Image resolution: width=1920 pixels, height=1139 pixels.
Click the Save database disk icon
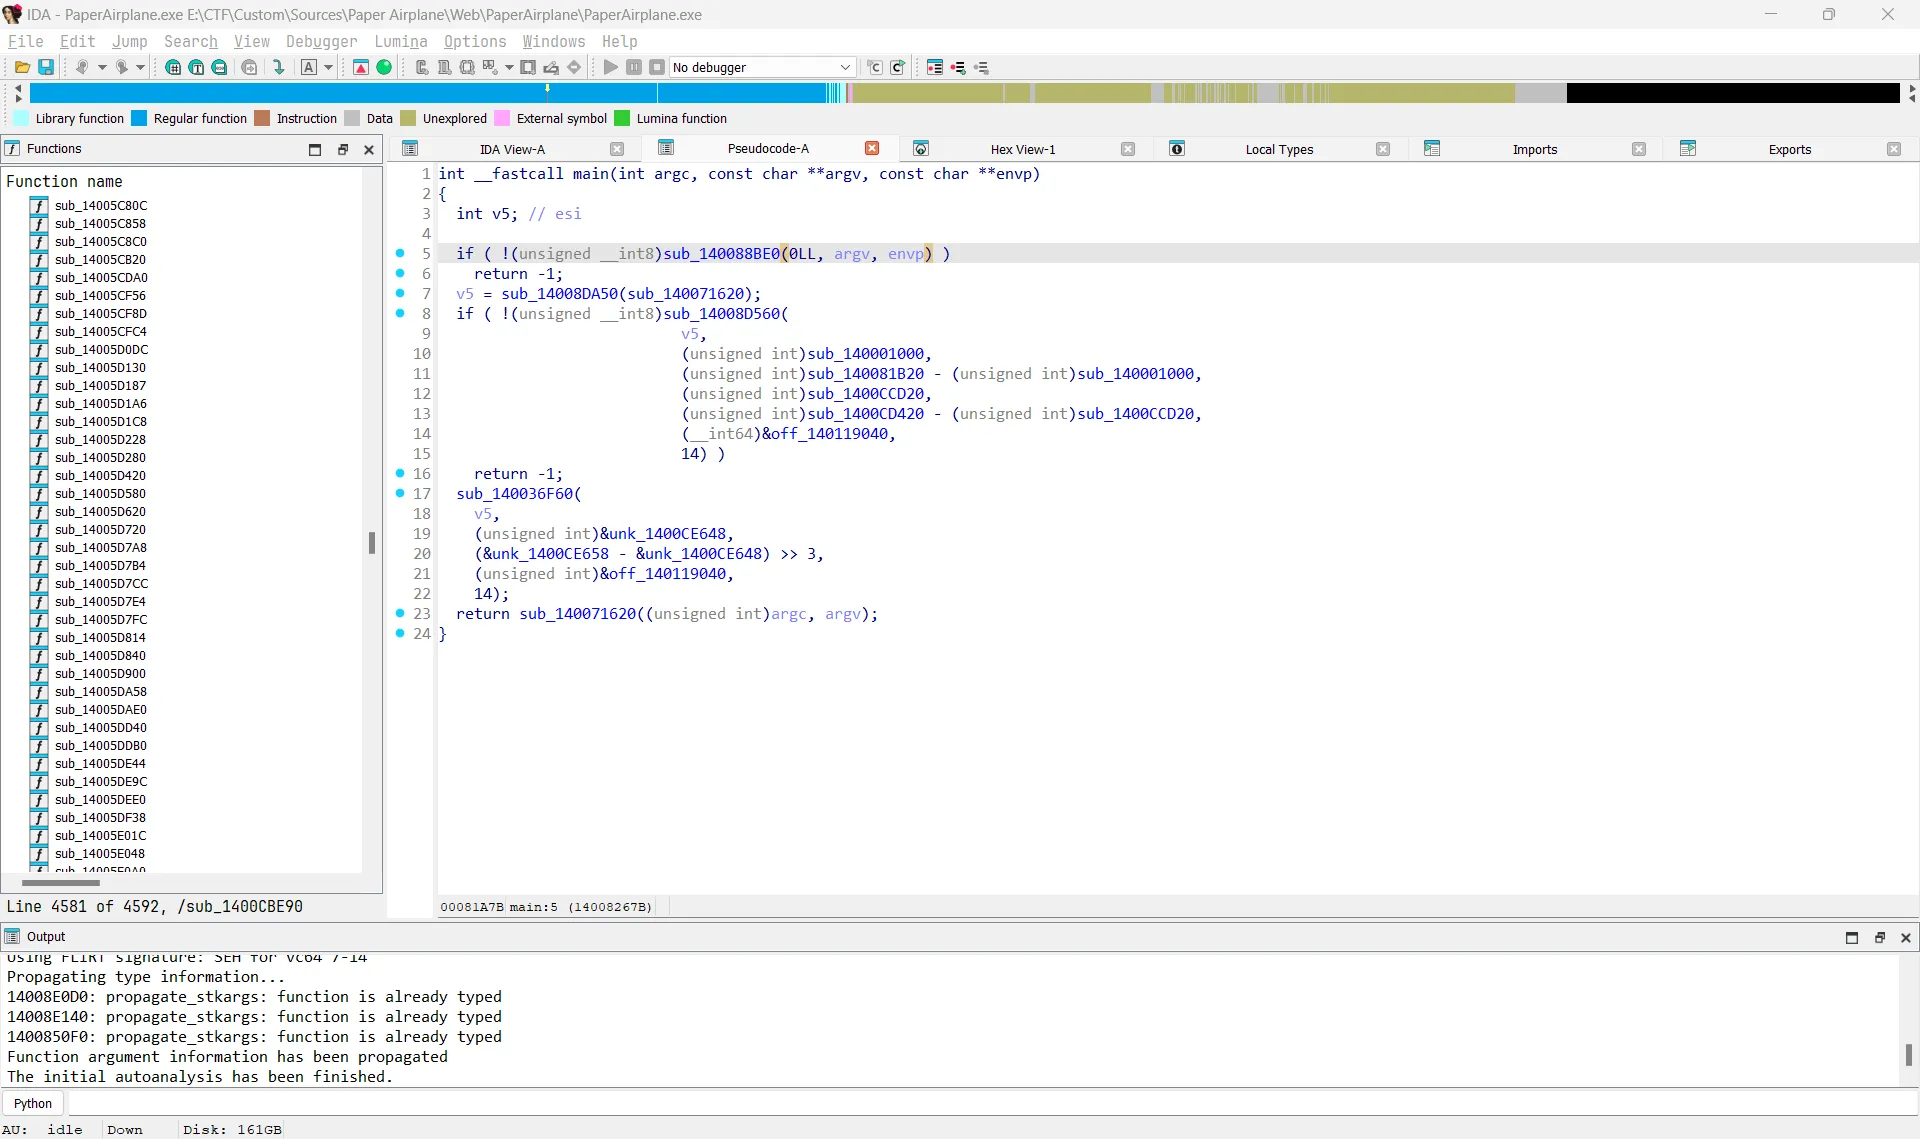[46, 67]
